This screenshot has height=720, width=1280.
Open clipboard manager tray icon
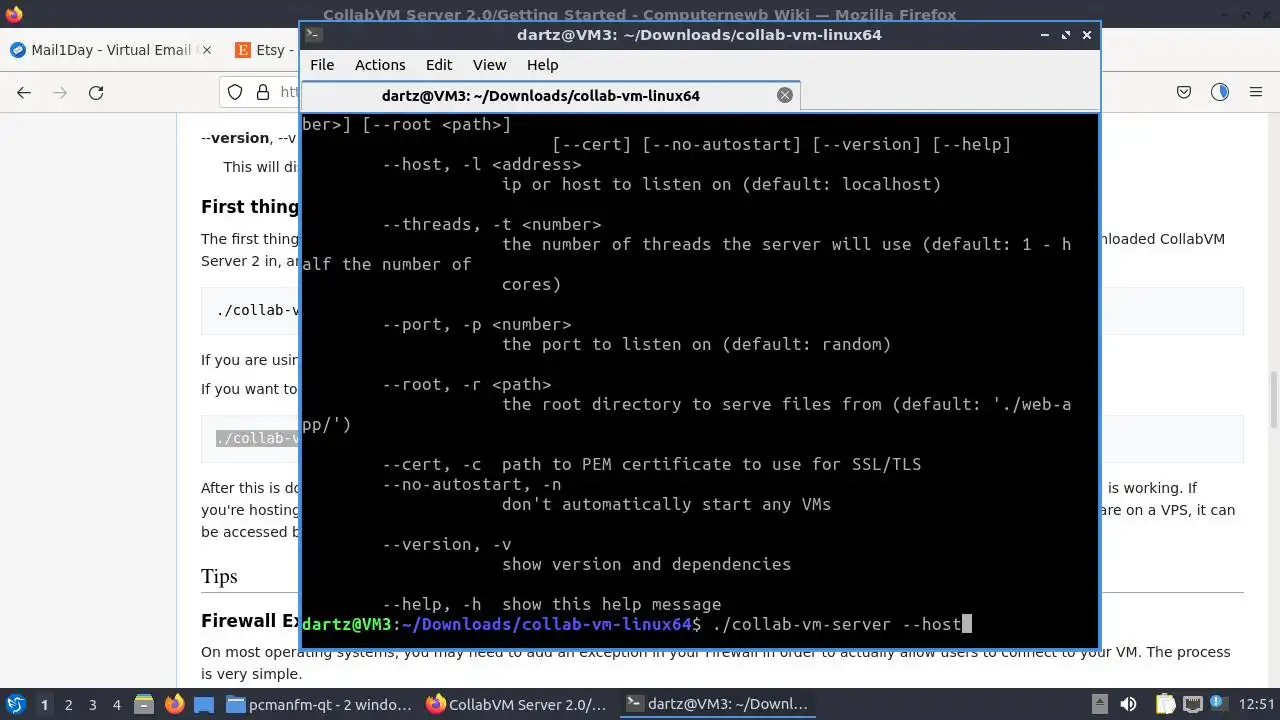1164,704
